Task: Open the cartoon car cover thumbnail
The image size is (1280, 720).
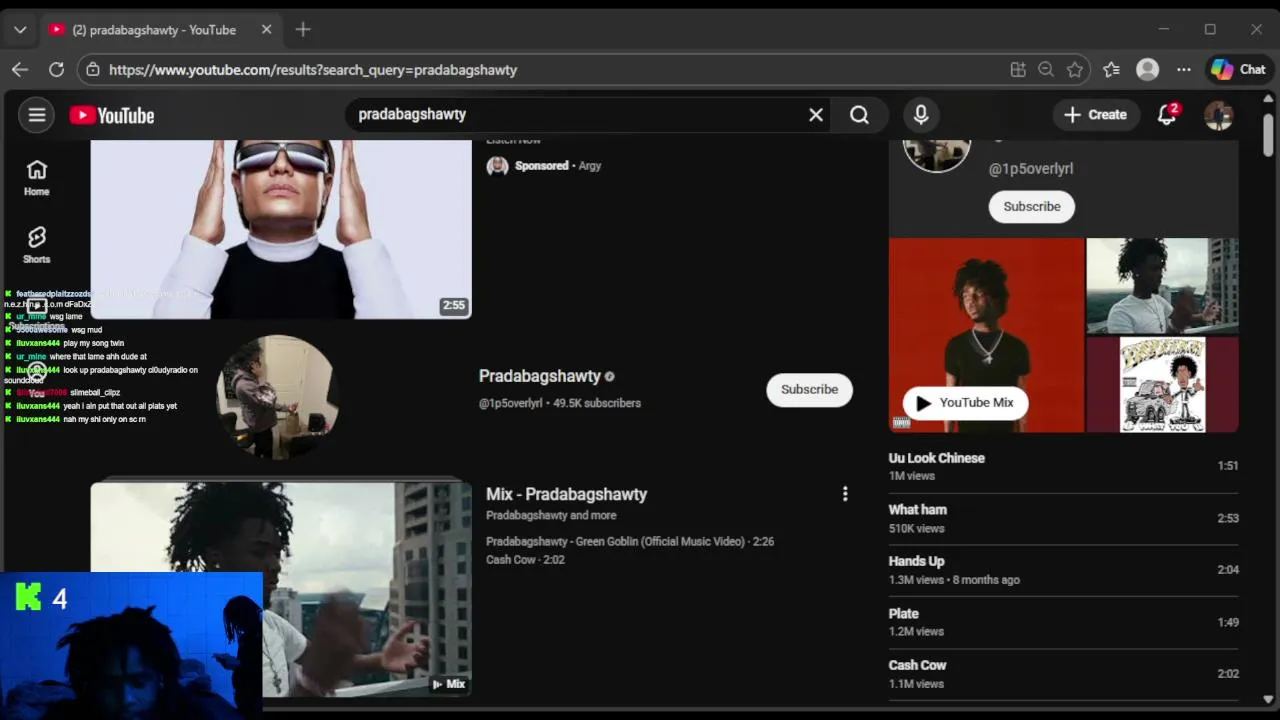Action: pos(1162,384)
